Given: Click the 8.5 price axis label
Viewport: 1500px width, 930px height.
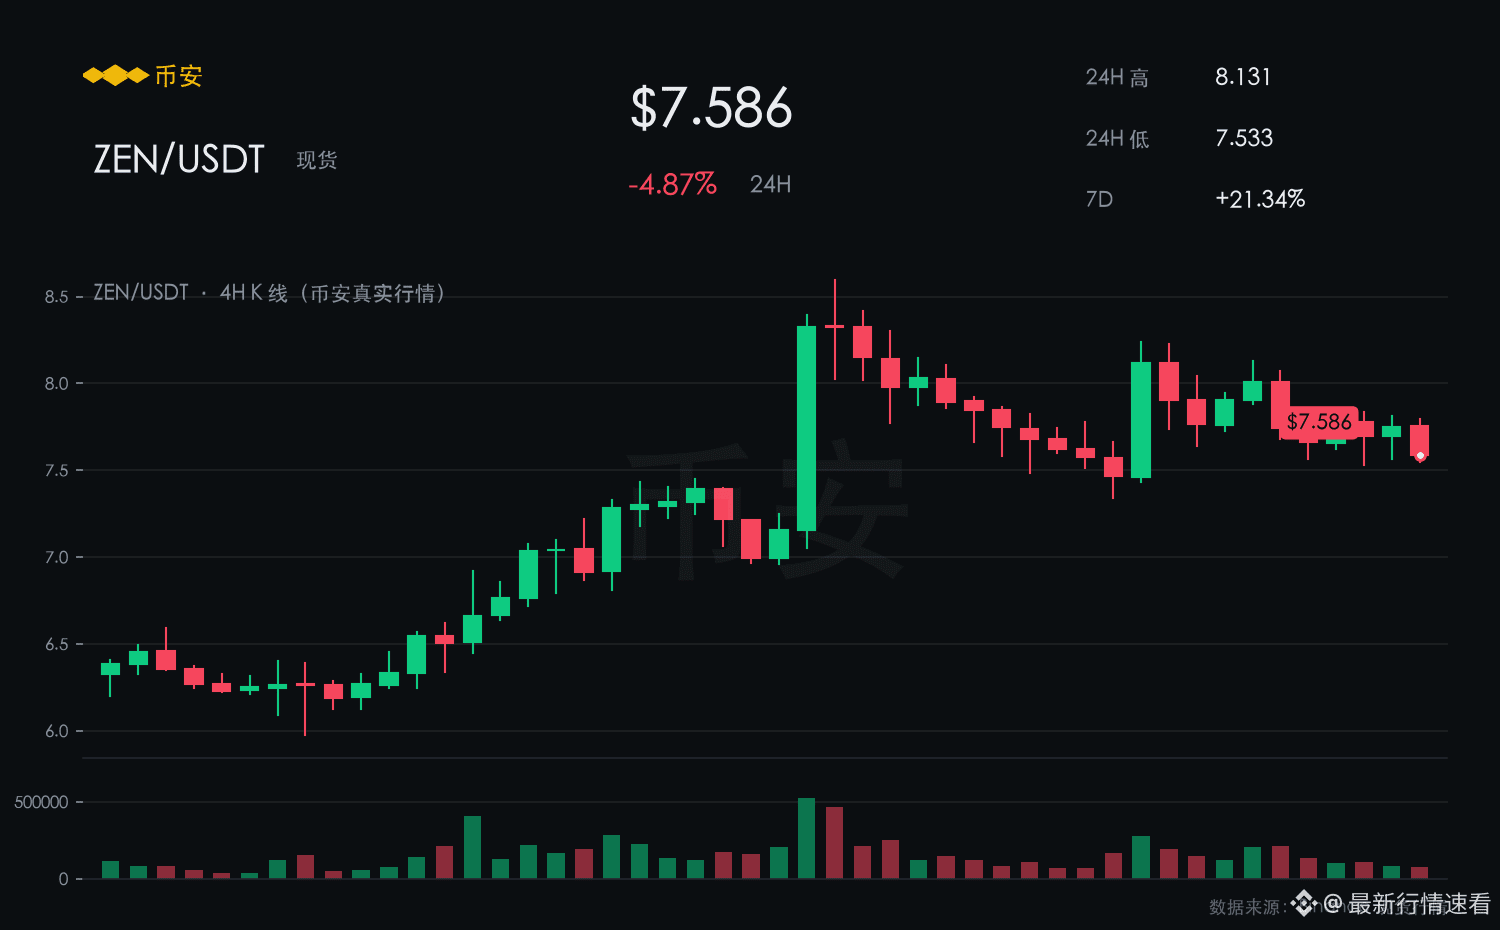Looking at the screenshot, I should pos(56,297).
